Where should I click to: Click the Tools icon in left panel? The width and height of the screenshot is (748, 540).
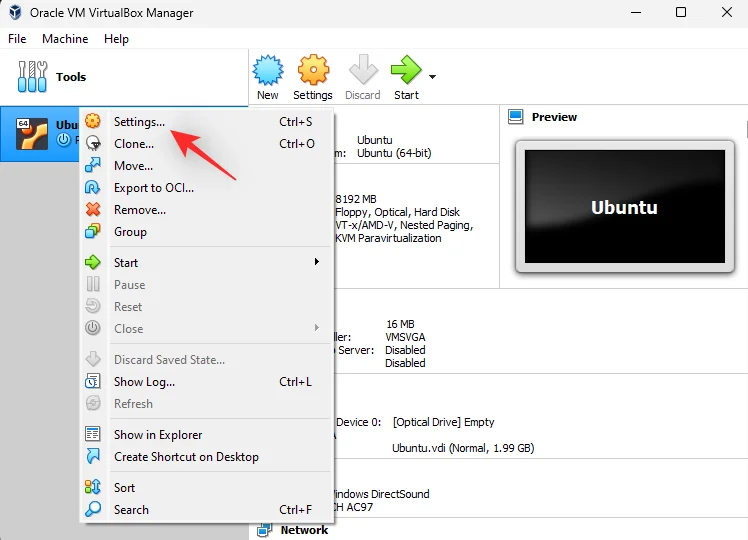coord(34,77)
